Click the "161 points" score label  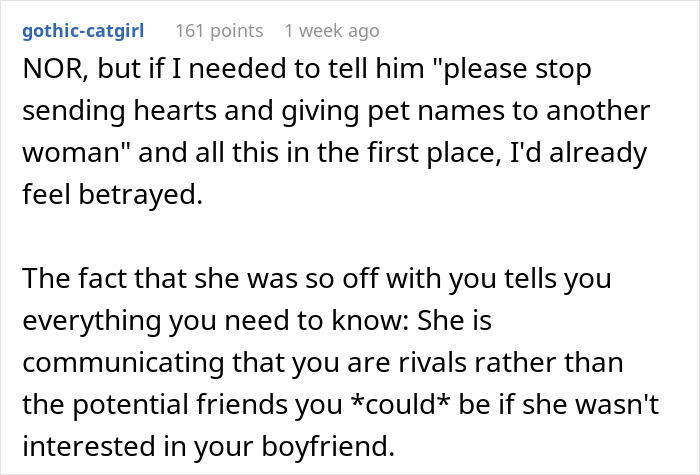(x=218, y=31)
